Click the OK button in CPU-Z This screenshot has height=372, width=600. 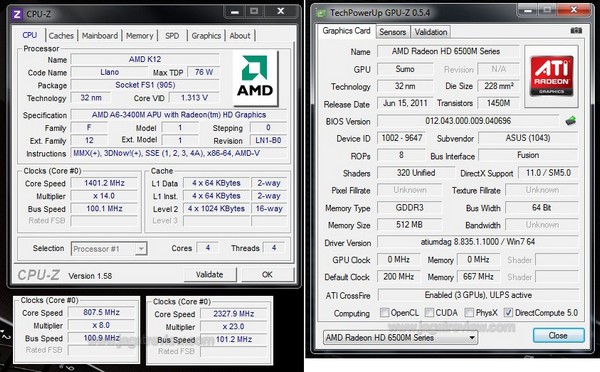point(267,274)
